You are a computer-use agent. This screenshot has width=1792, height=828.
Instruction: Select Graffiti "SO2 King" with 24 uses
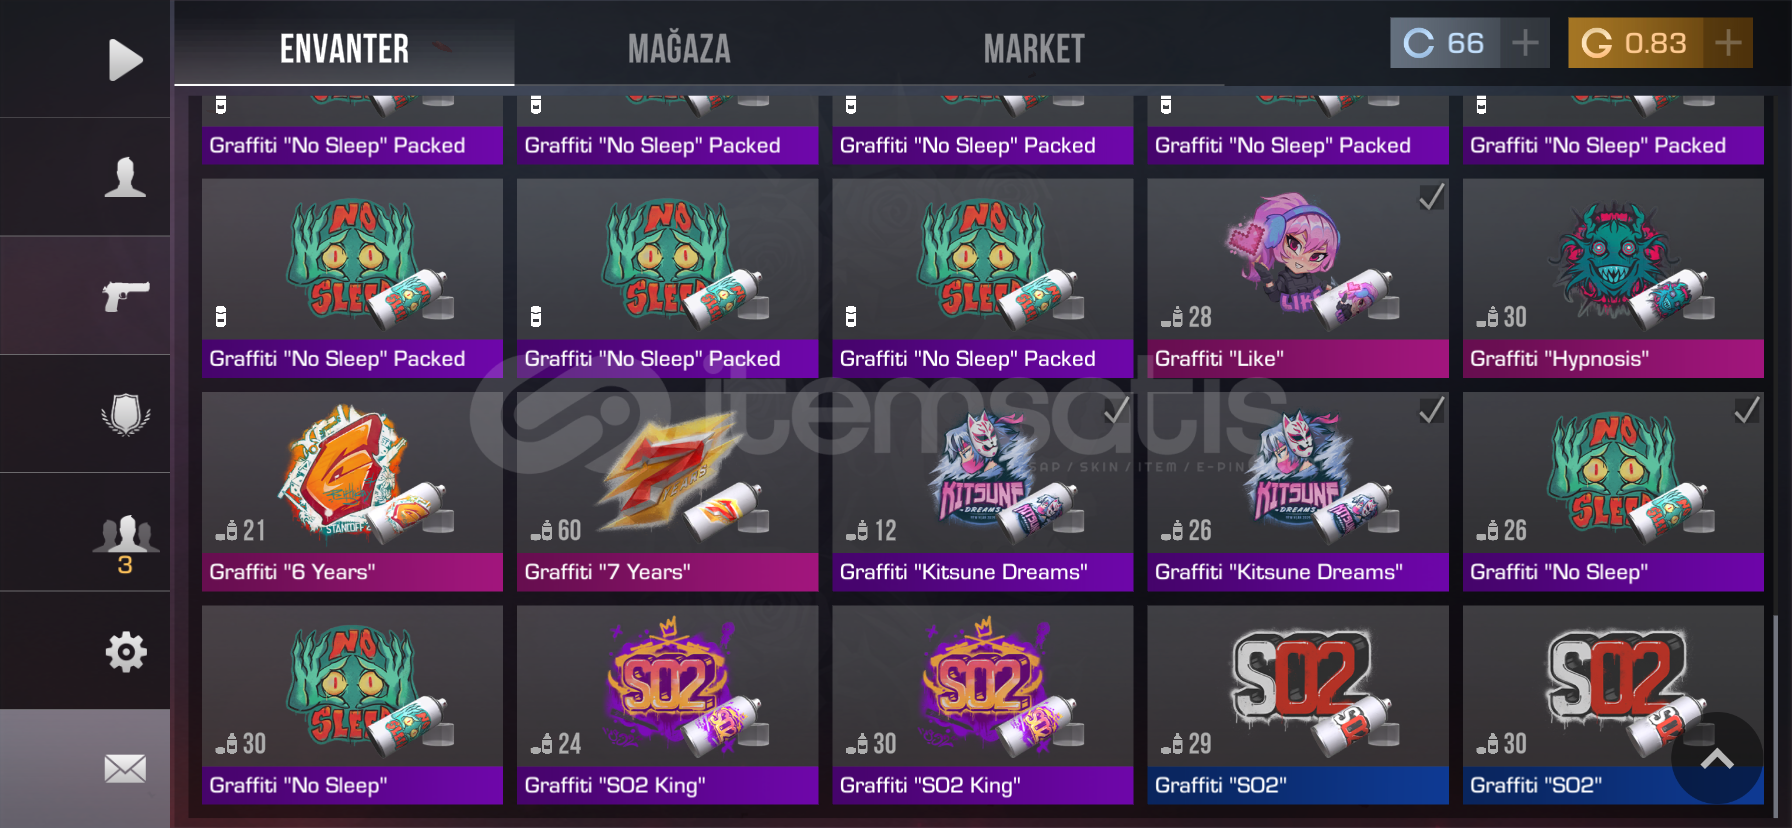667,704
